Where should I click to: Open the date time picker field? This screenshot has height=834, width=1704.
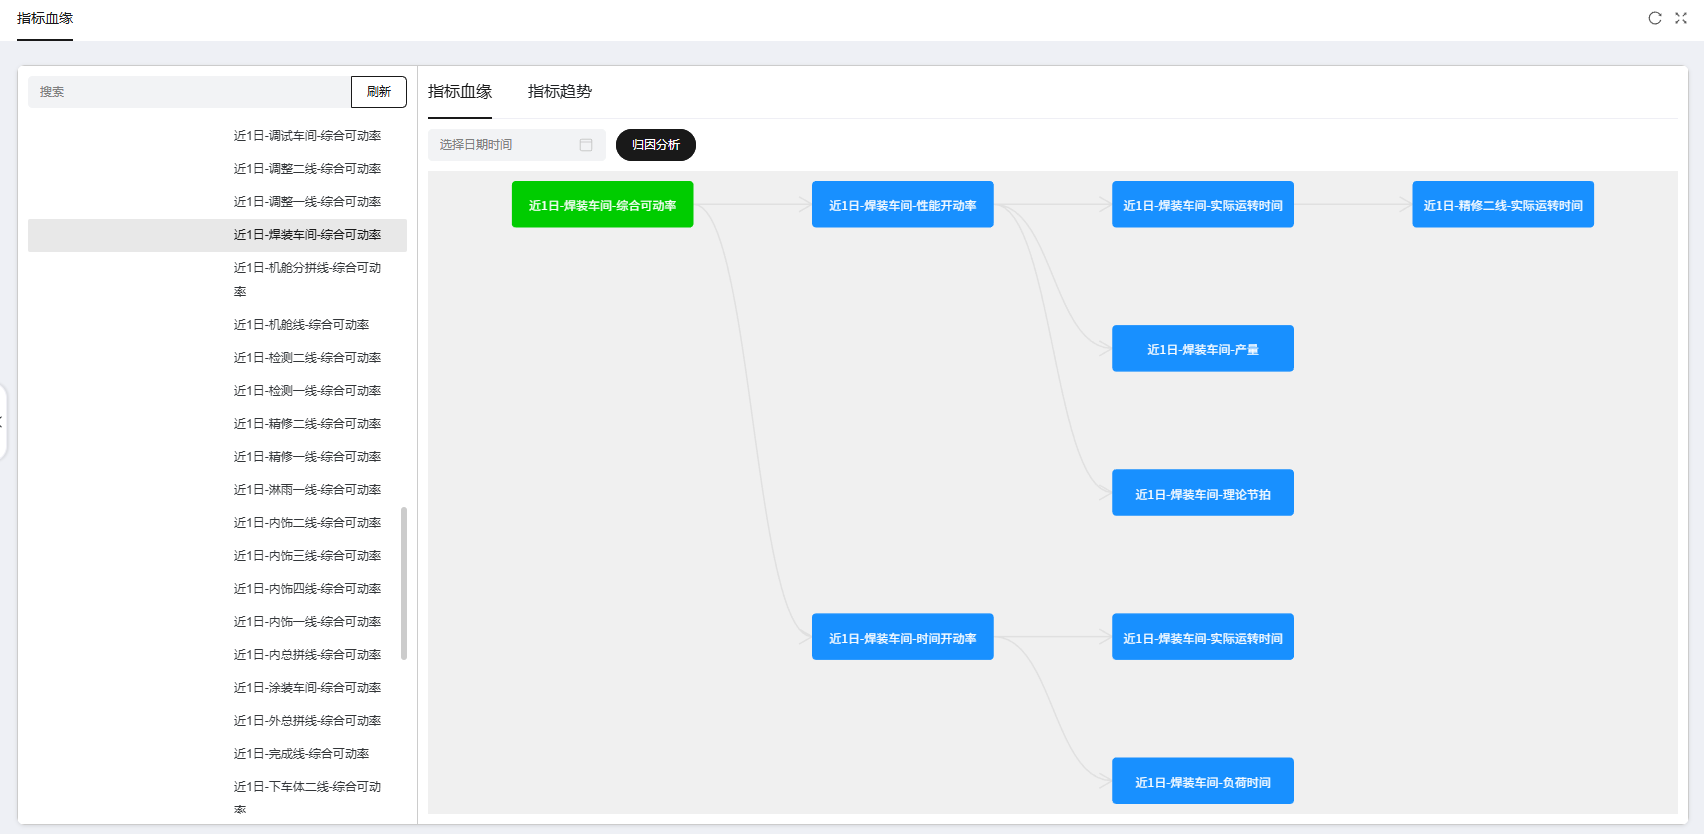click(506, 145)
